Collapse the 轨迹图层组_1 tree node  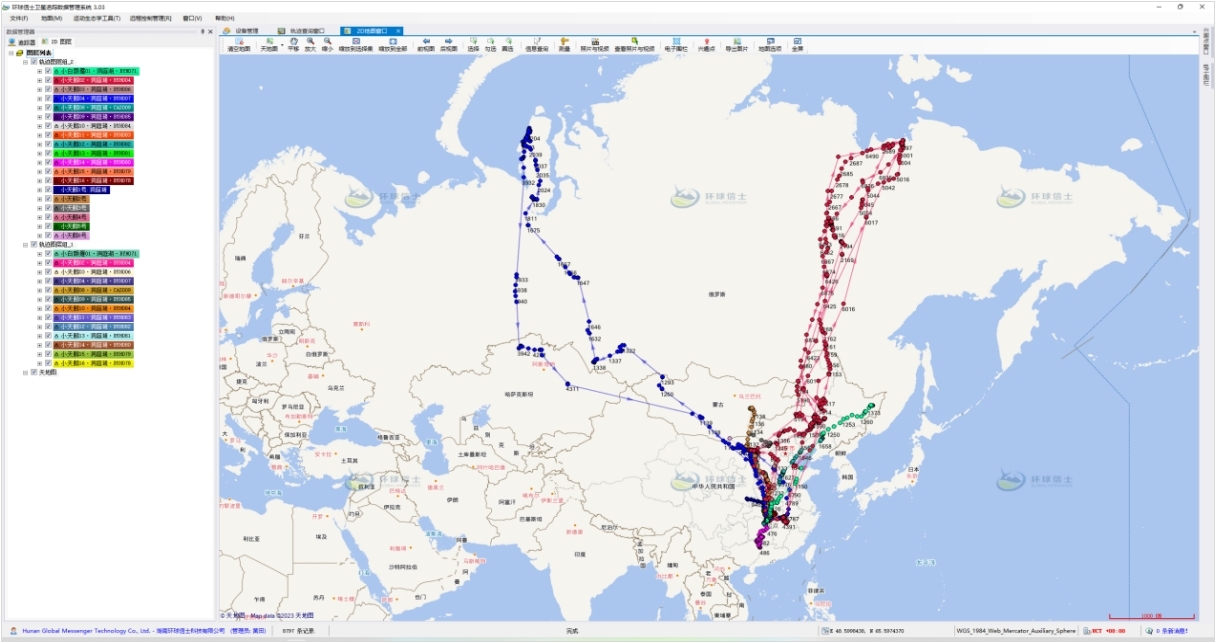(x=24, y=244)
